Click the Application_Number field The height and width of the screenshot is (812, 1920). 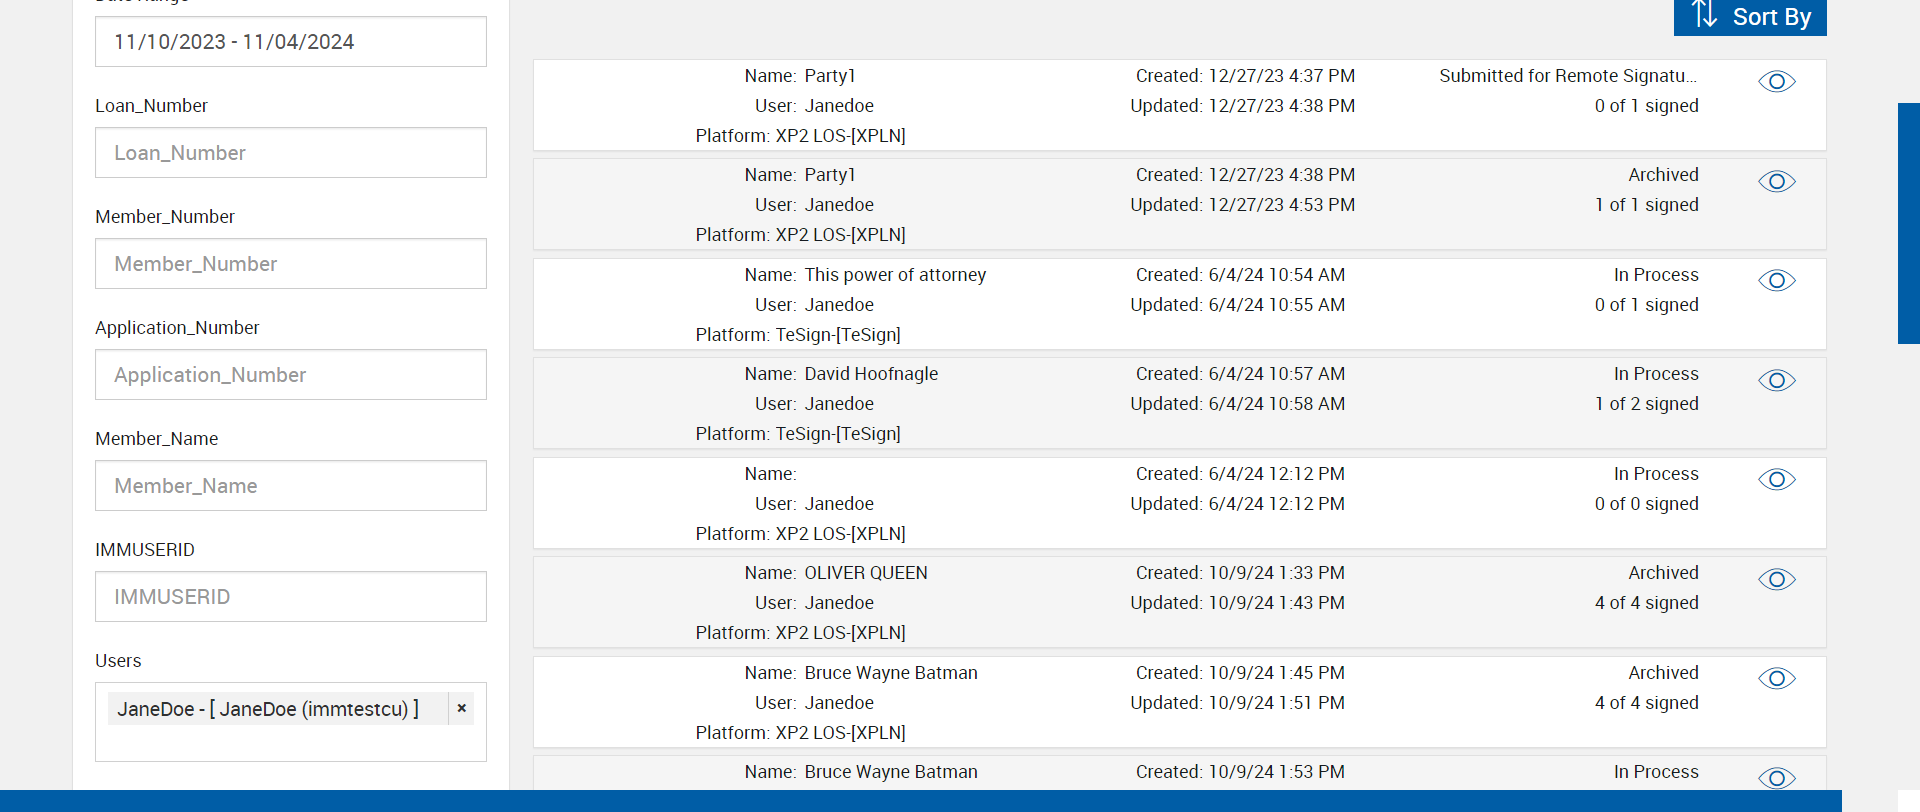[290, 375]
